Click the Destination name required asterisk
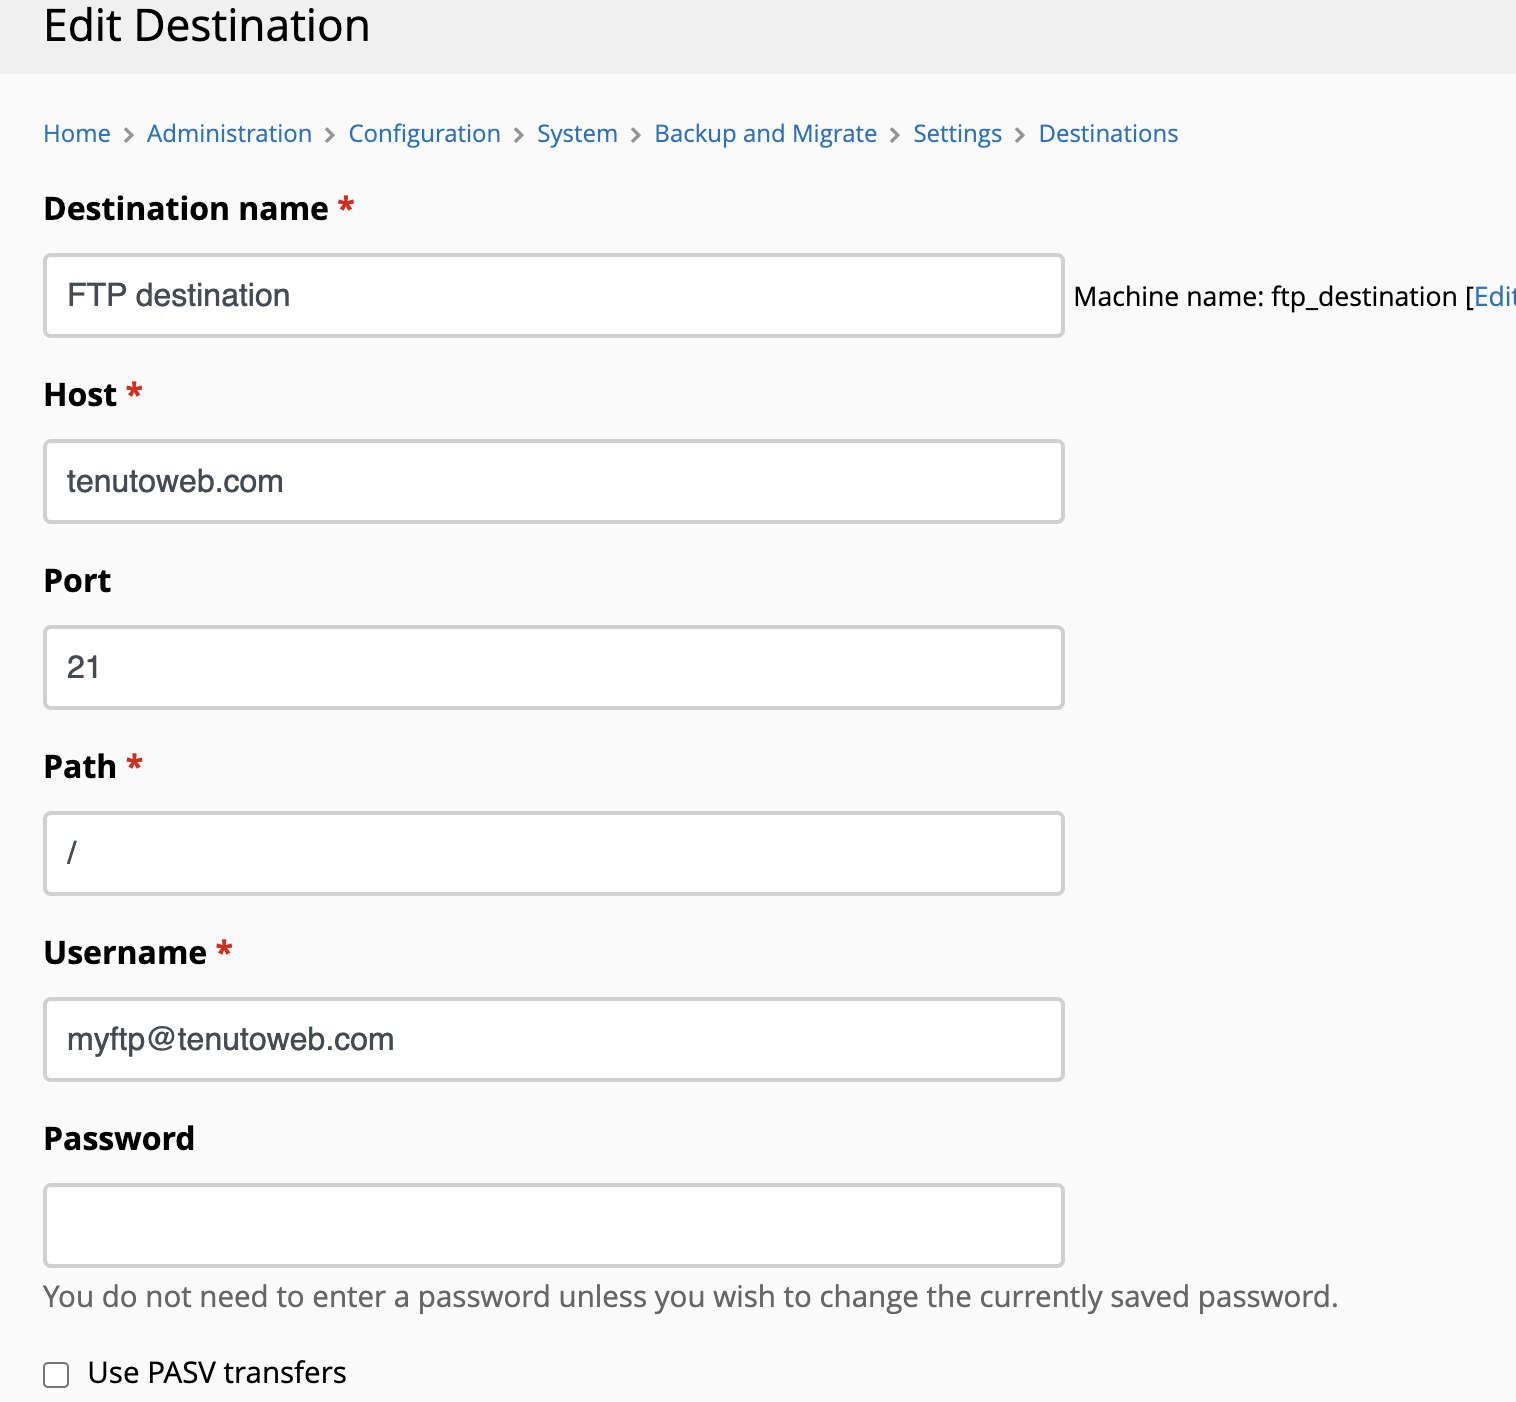 345,205
